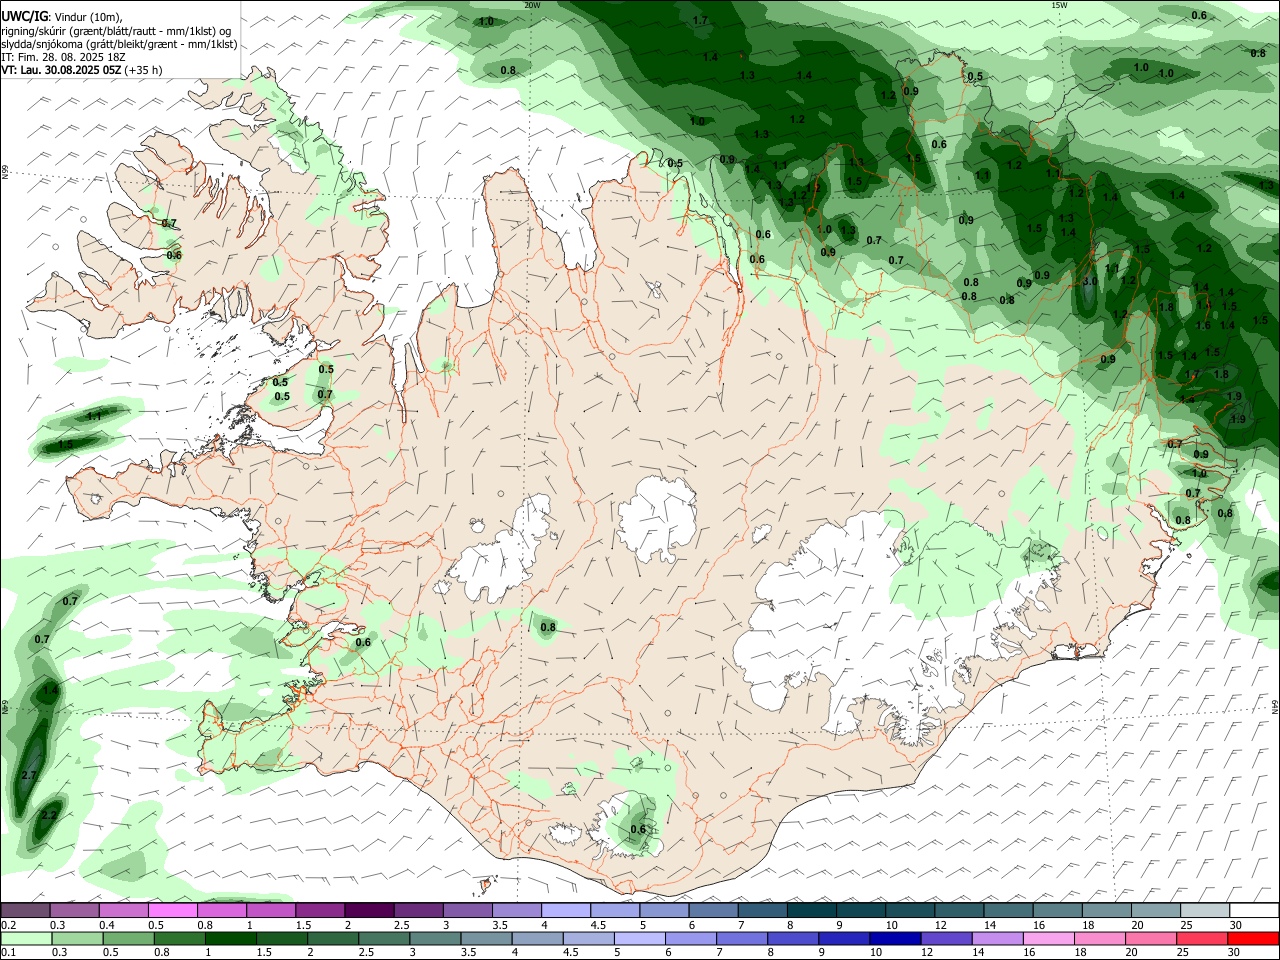The image size is (1280, 960).
Task: Click the 0.5 green swatch in lower legend row
Action: (128, 939)
